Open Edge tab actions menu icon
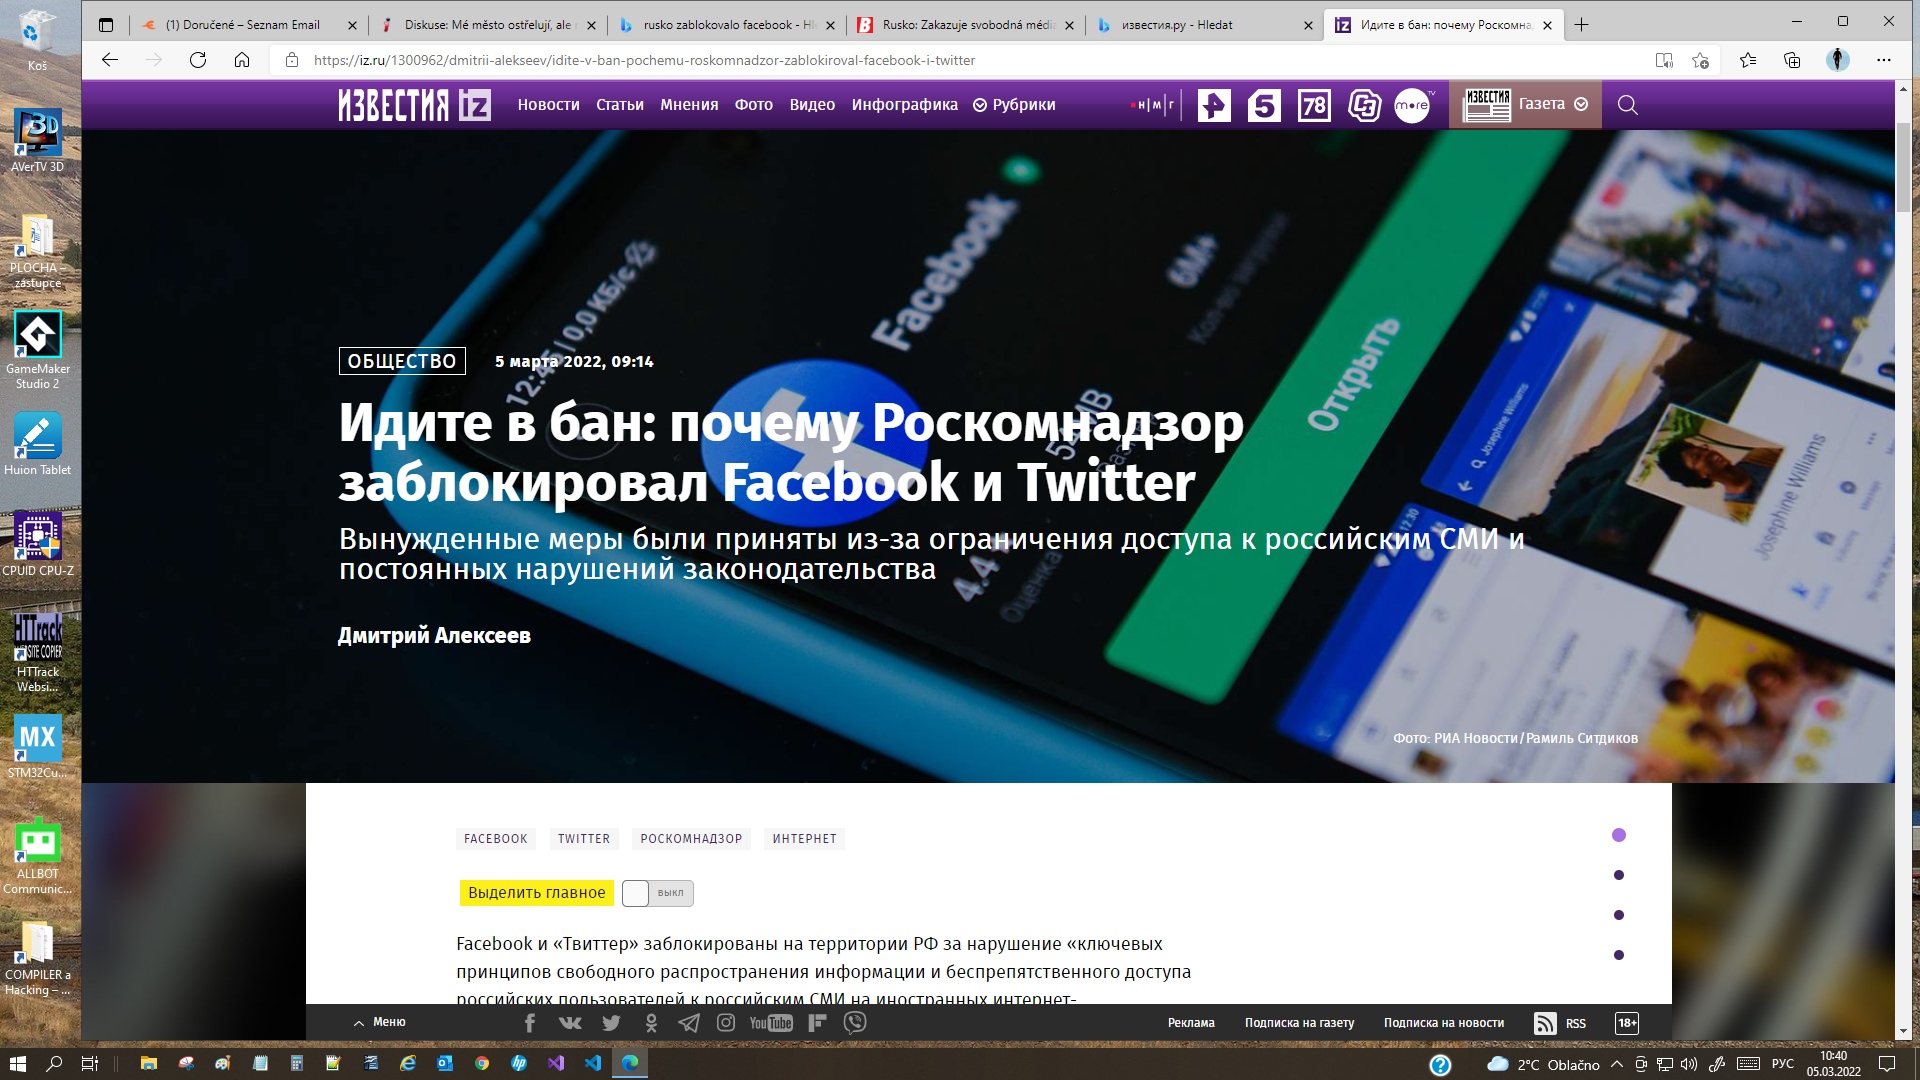Image resolution: width=1920 pixels, height=1080 pixels. (106, 25)
